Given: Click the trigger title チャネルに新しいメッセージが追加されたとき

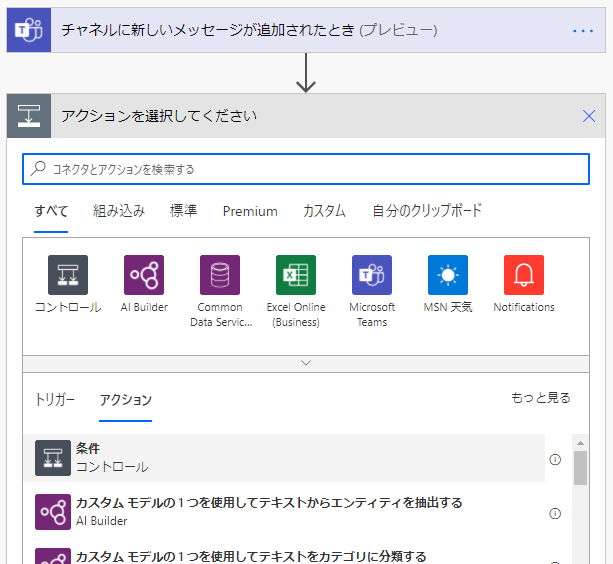Looking at the screenshot, I should coord(208,30).
